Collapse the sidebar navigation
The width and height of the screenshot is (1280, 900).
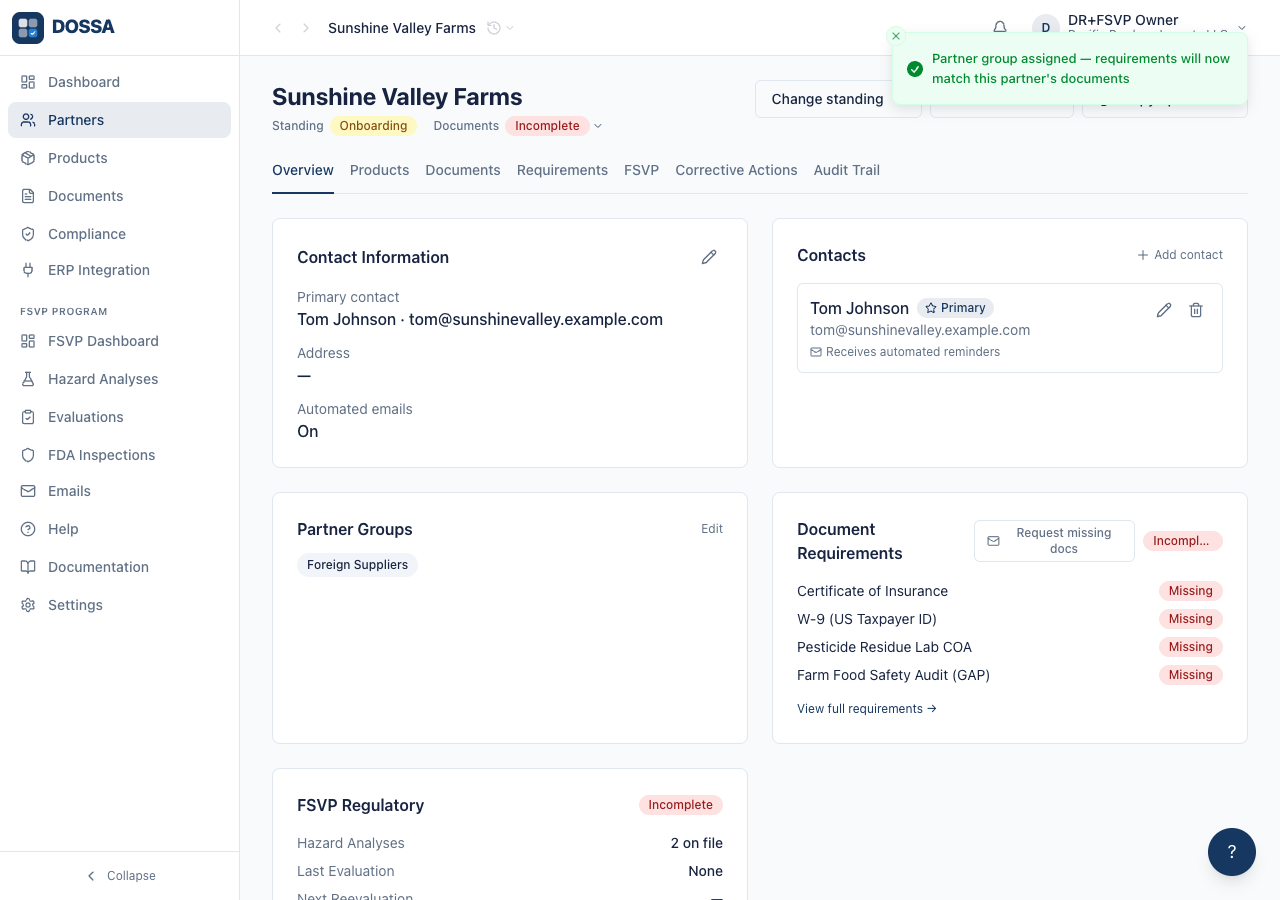coord(120,876)
